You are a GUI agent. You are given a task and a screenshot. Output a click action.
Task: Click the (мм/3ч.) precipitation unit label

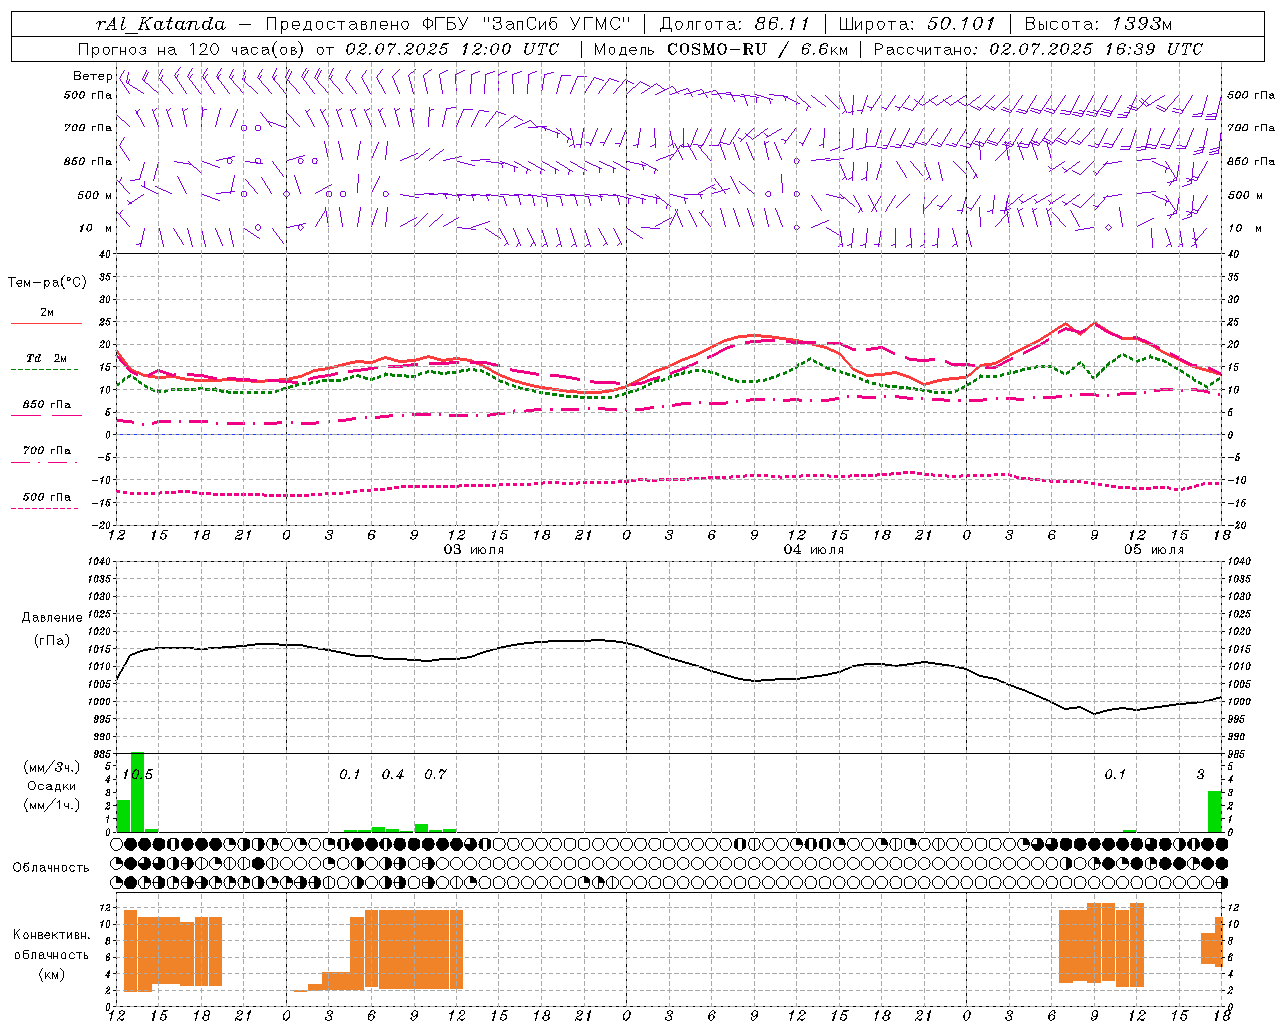coord(52,767)
